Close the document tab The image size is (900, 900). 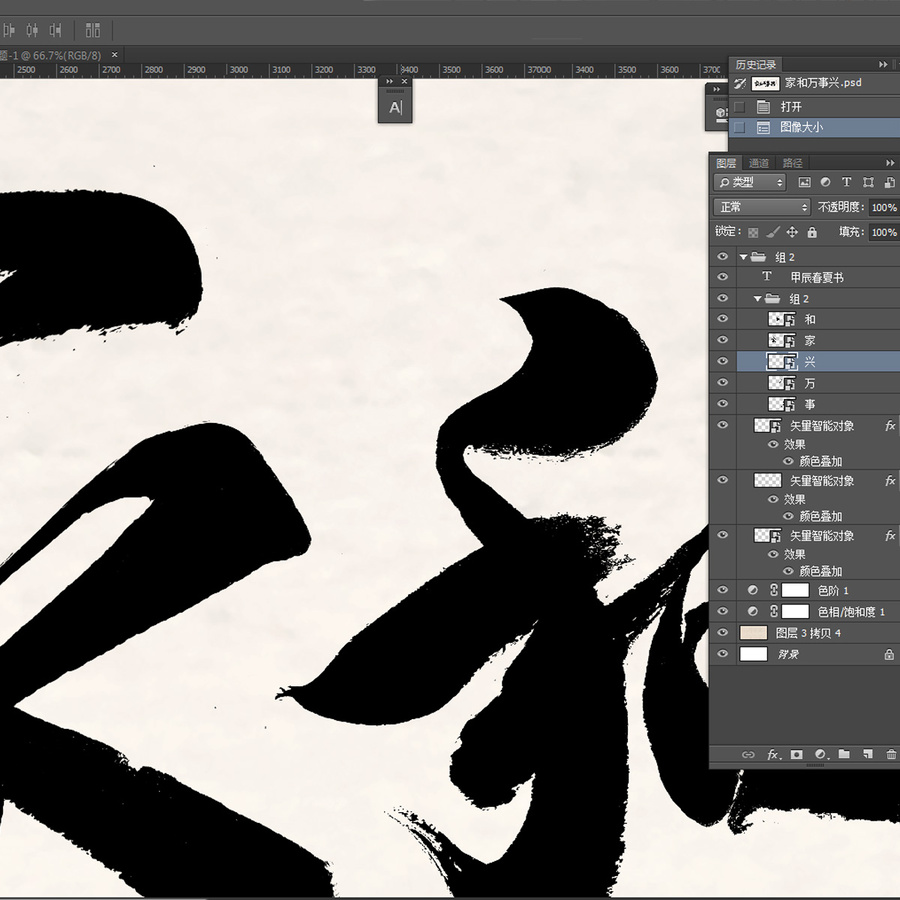point(114,55)
